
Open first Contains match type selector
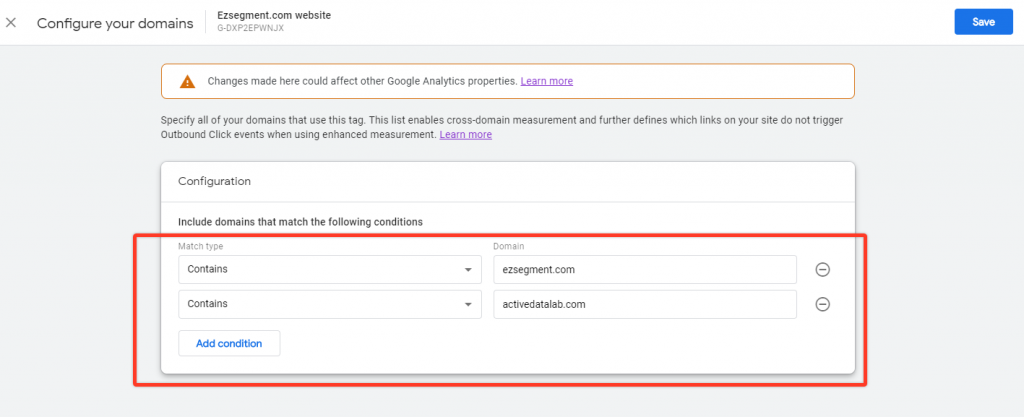pos(330,270)
